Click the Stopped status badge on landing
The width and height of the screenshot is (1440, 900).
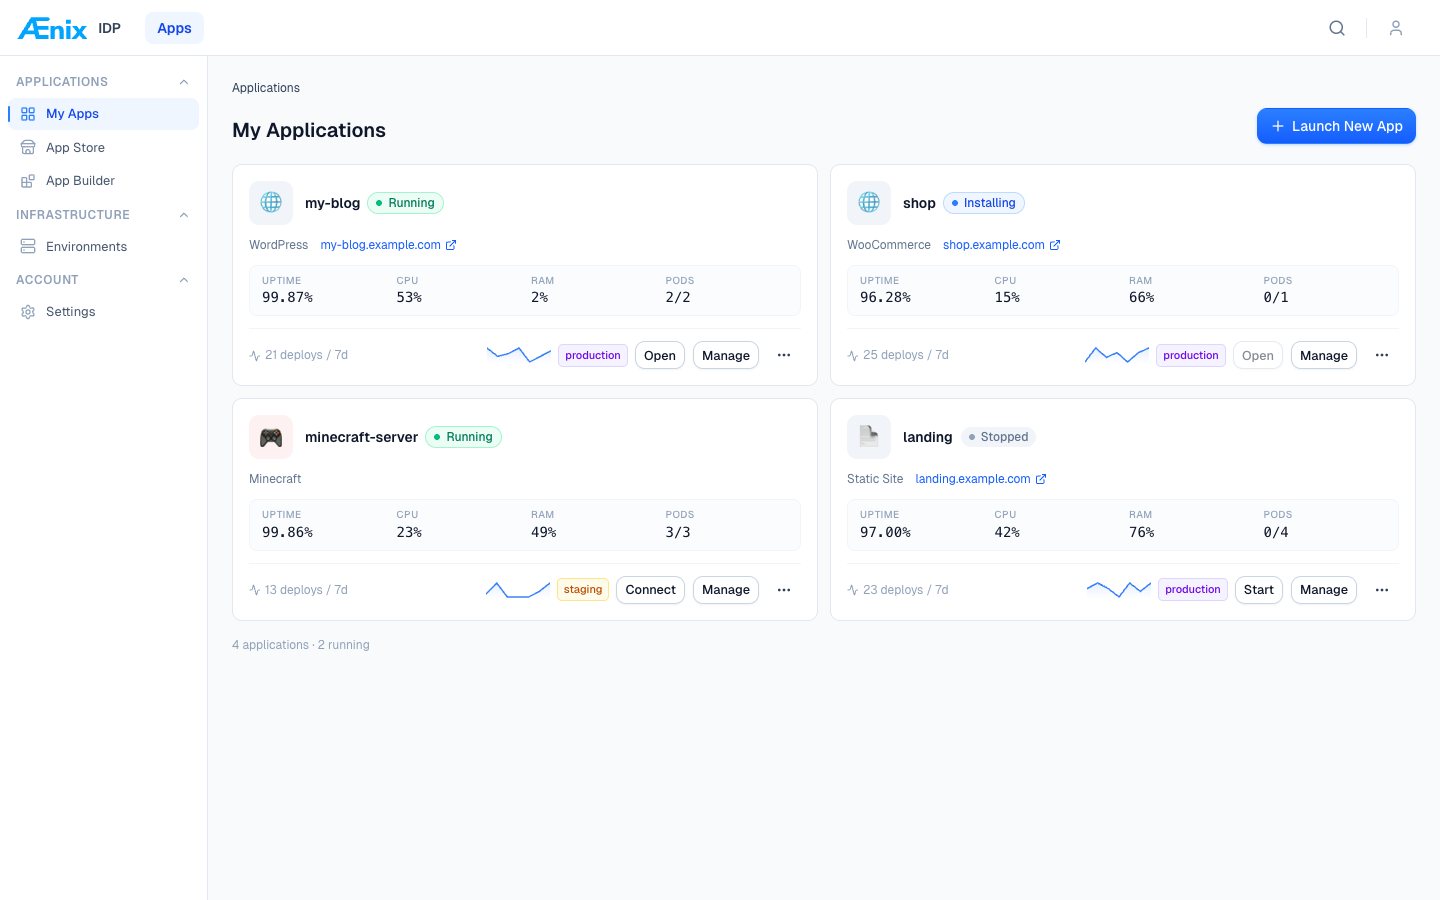(999, 437)
